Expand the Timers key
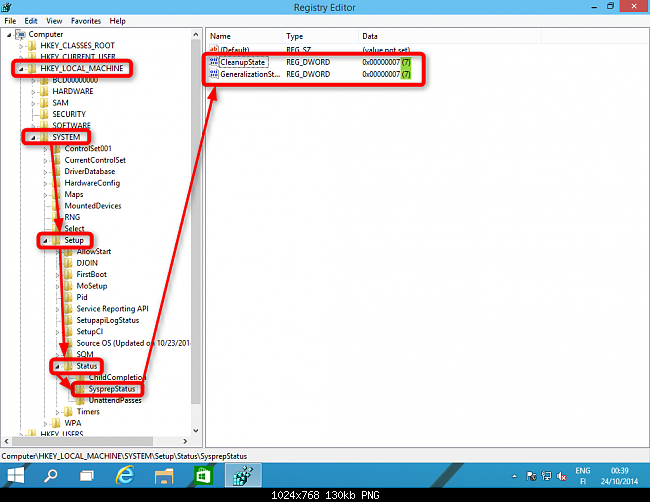Image resolution: width=650 pixels, height=502 pixels. pos(58,412)
